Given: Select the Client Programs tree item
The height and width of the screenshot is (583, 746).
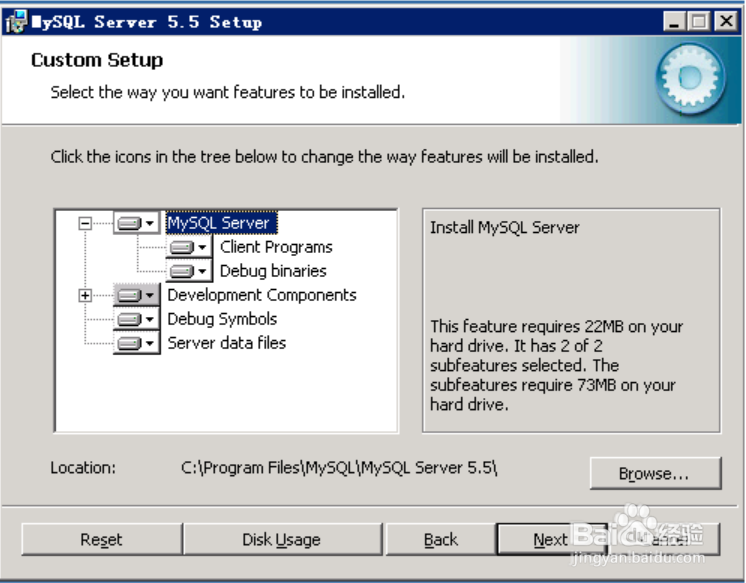Looking at the screenshot, I should [x=276, y=247].
